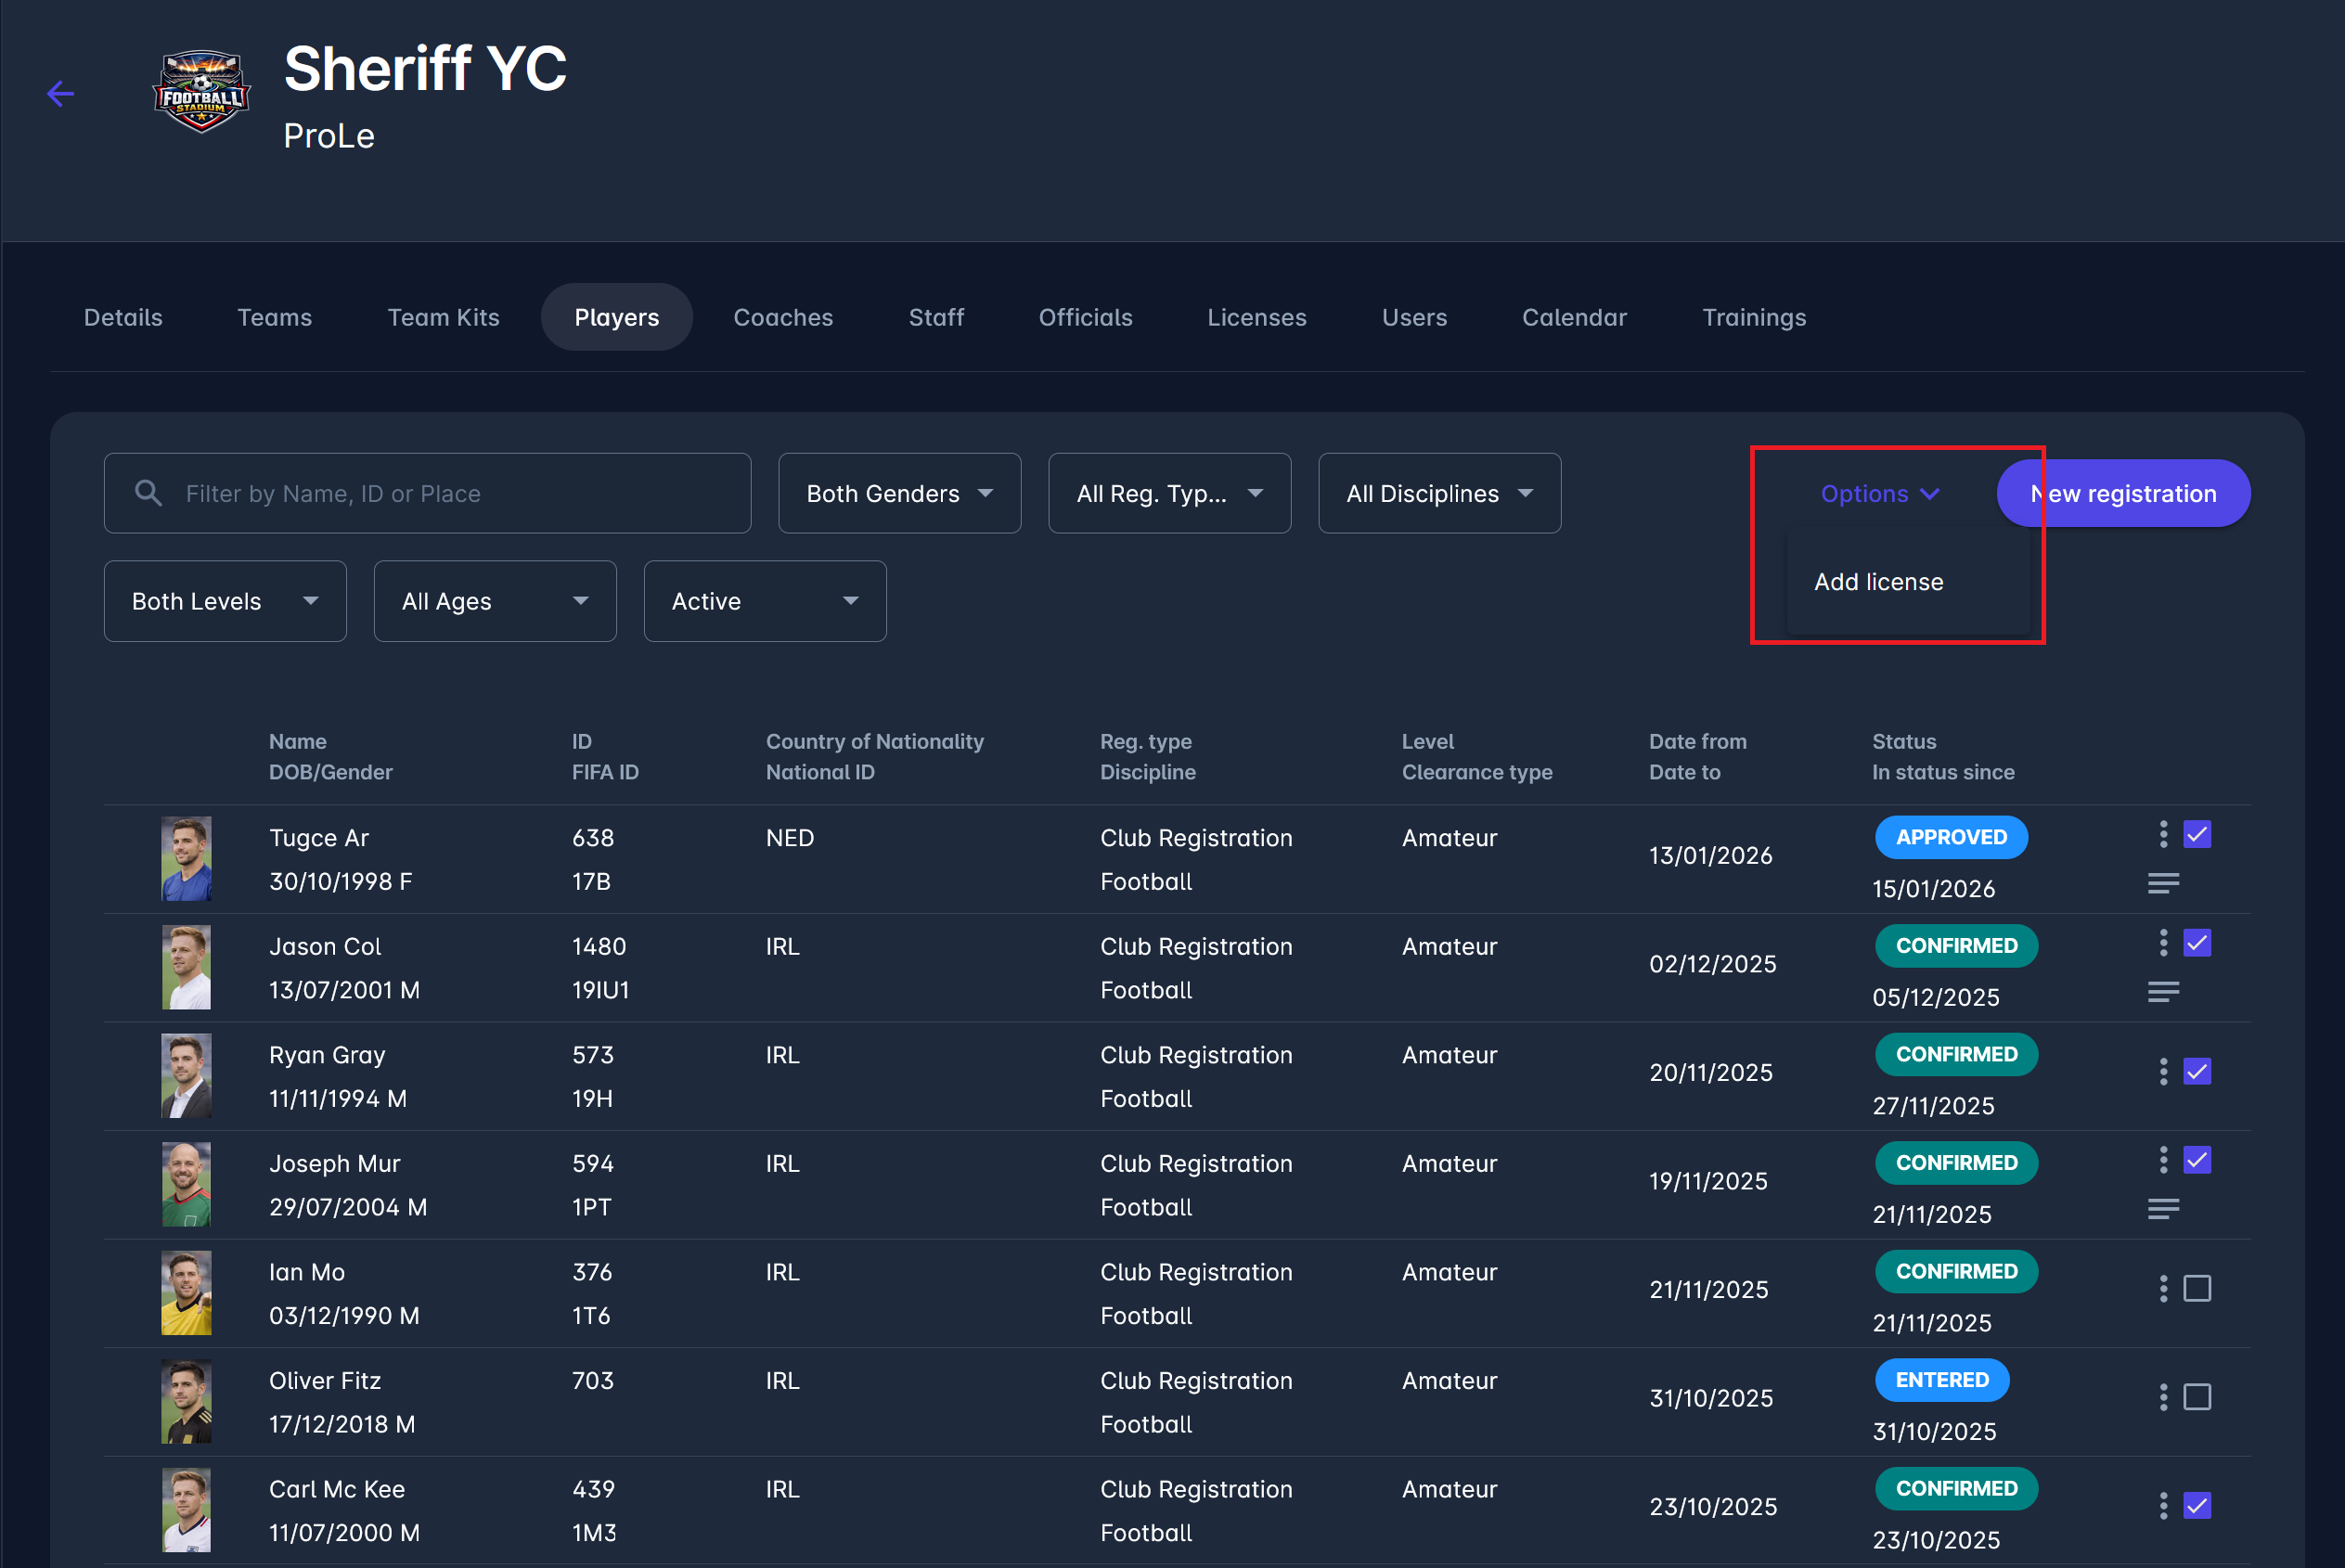Expand the Both Genders dropdown
Screen dimensions: 2345x1568
tap(899, 493)
